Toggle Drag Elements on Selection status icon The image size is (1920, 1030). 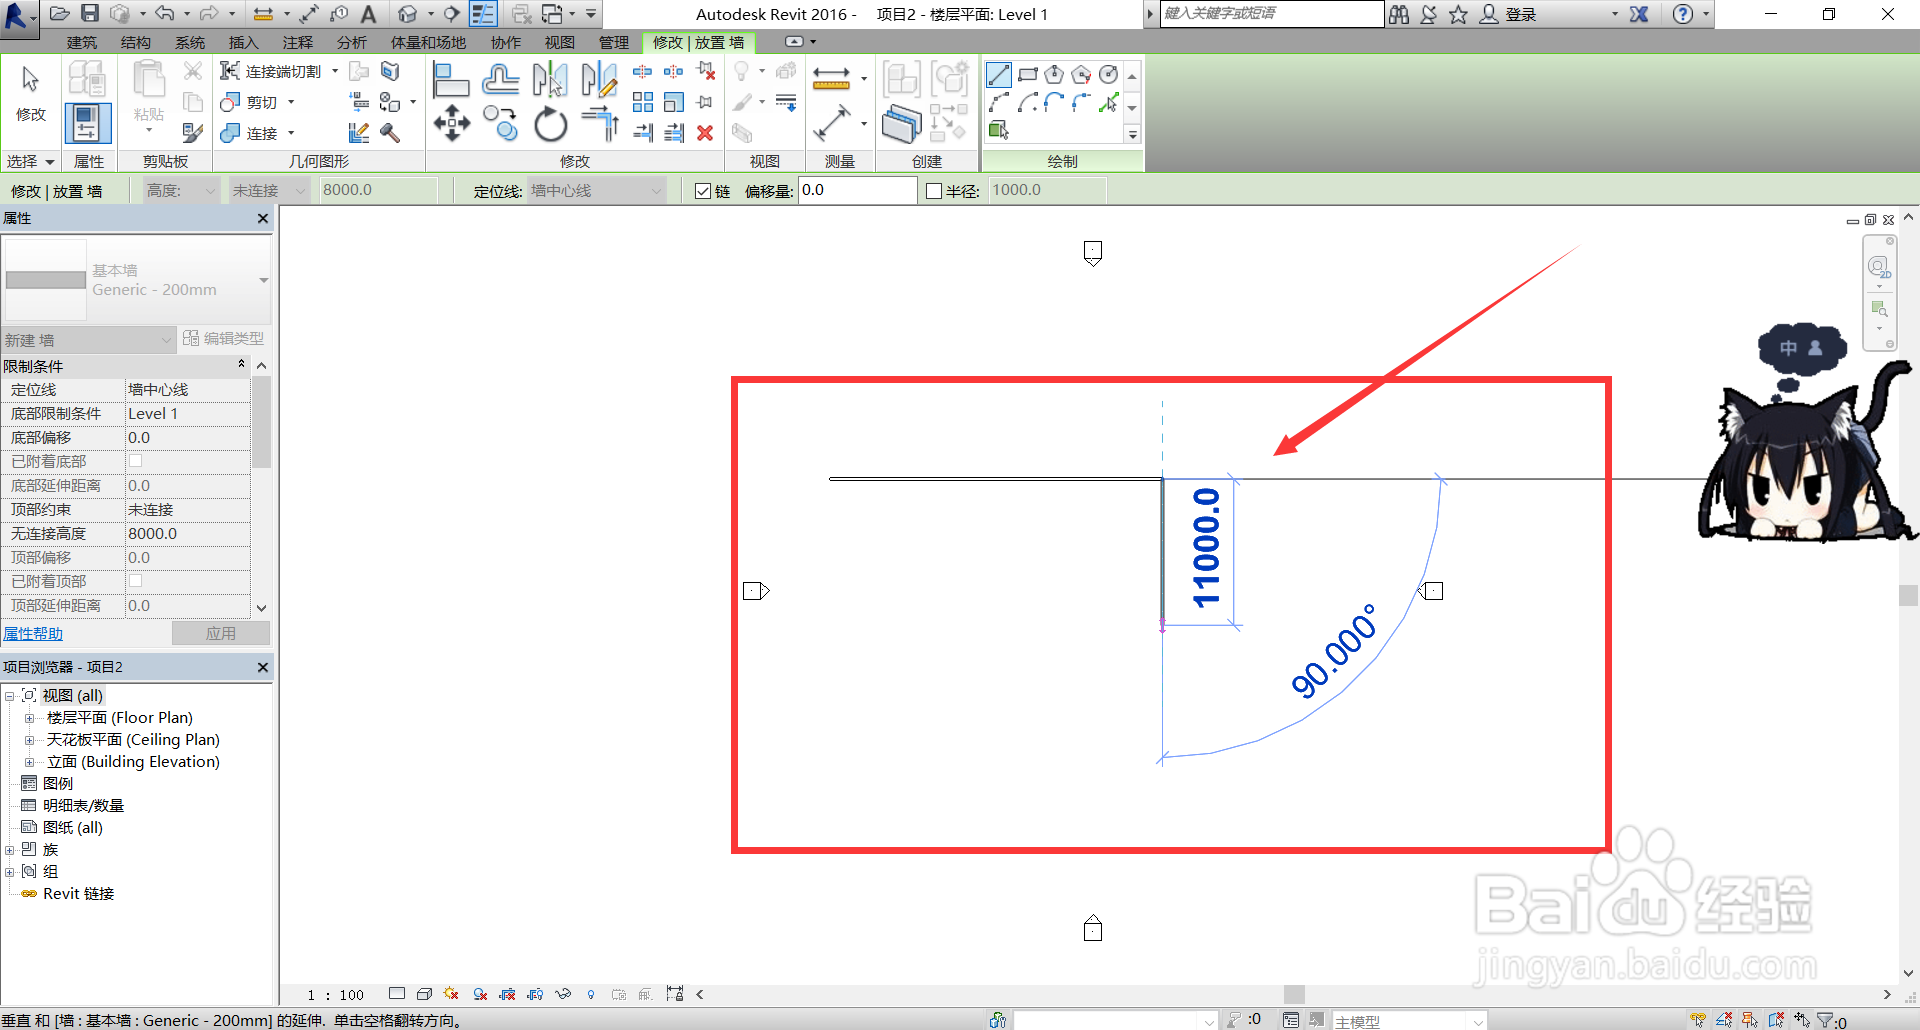pos(1802,1020)
